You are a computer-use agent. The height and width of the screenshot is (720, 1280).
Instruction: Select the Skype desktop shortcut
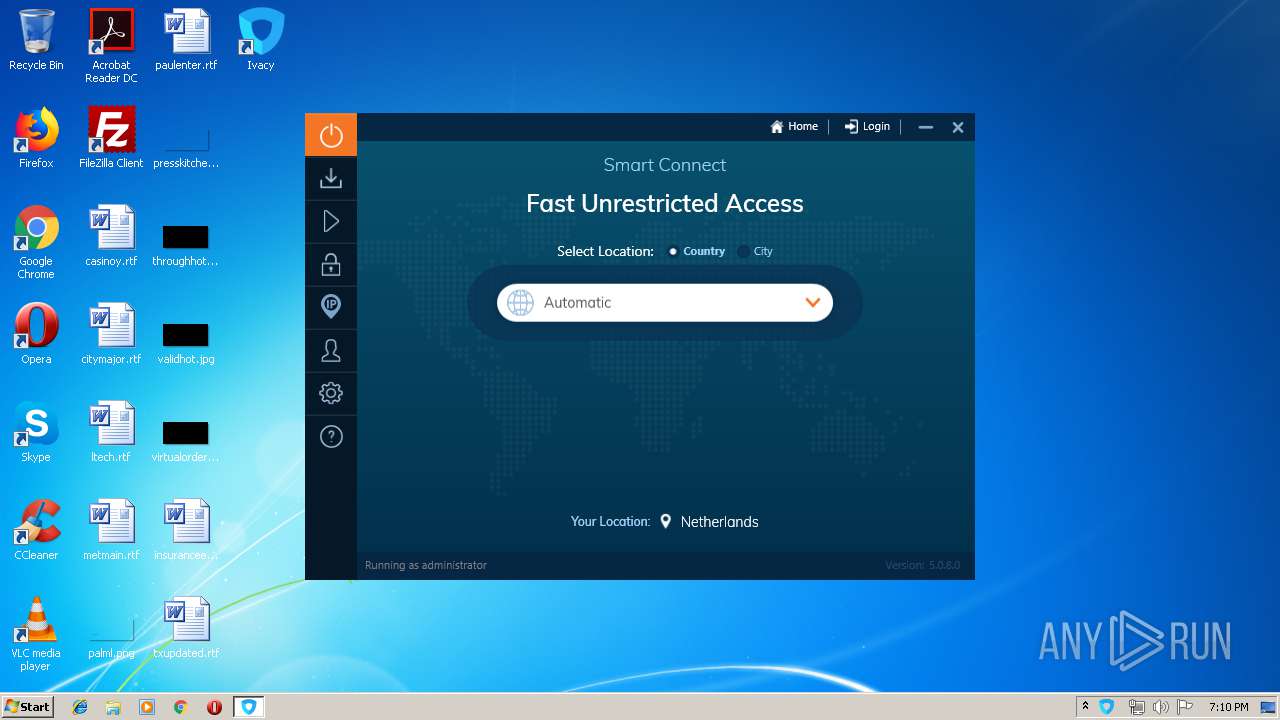click(x=36, y=432)
